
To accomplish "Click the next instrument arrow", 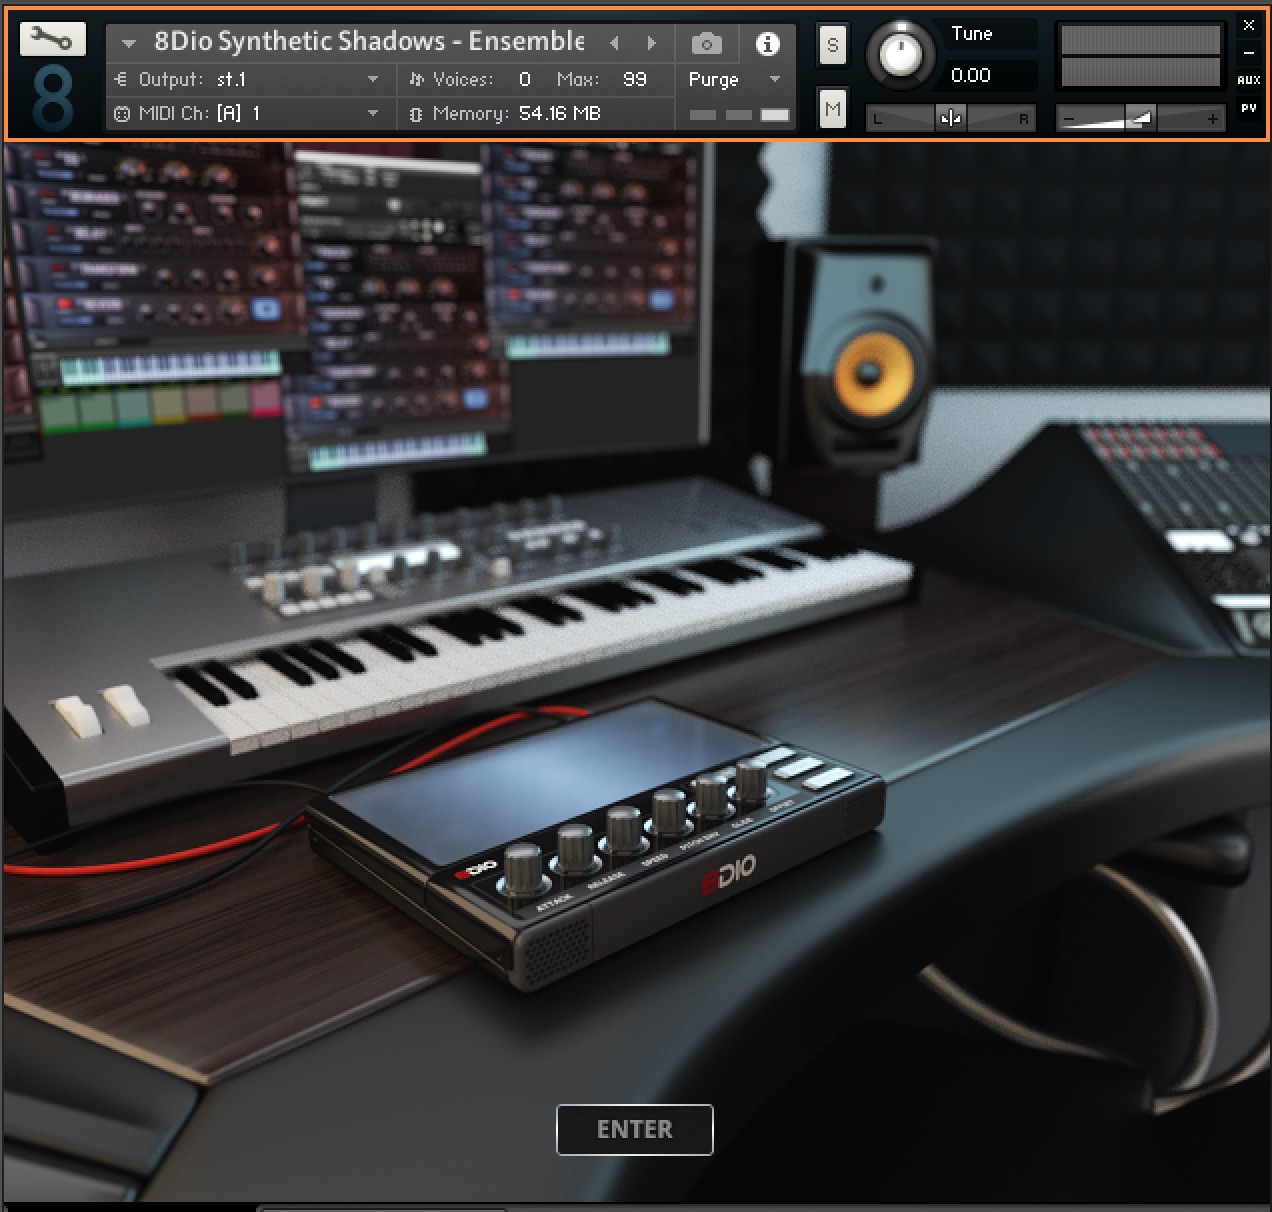I will 652,43.
